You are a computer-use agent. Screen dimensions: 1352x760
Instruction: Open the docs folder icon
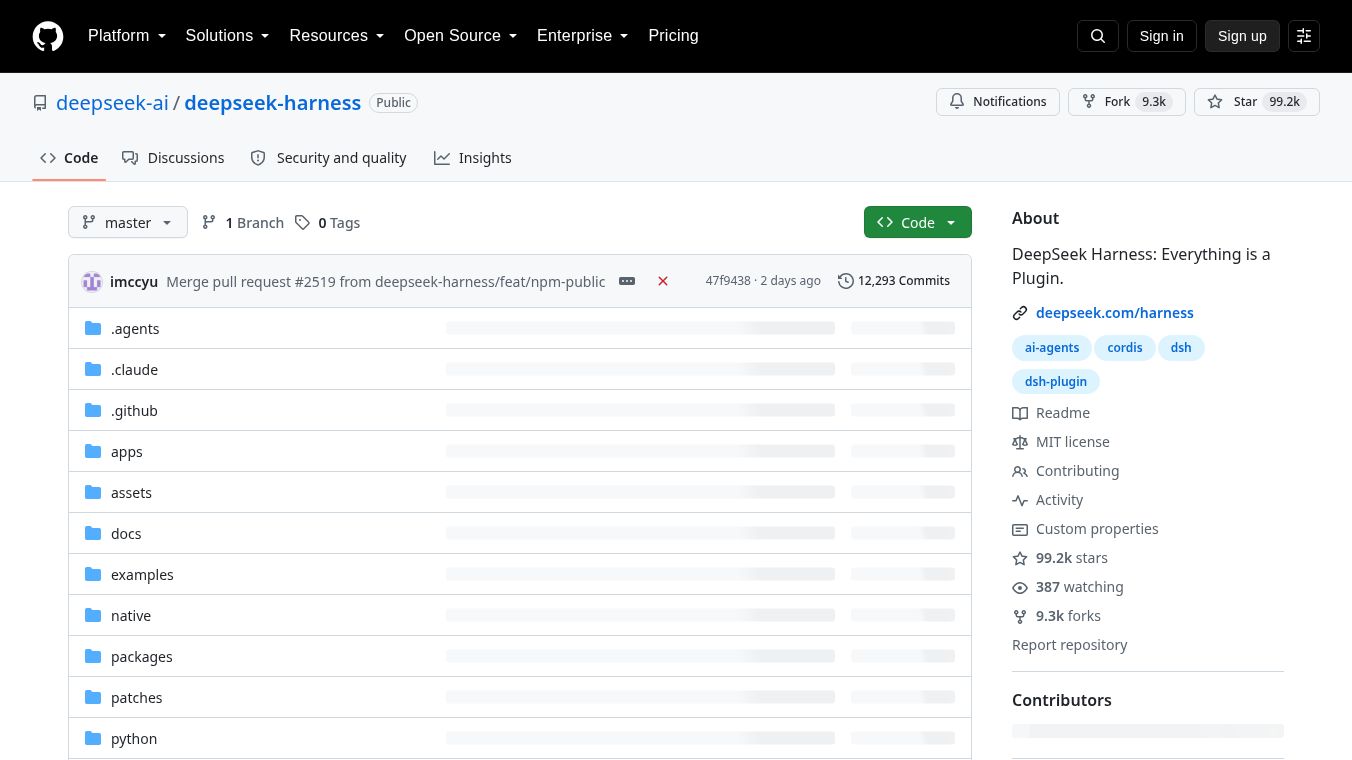[x=94, y=533]
